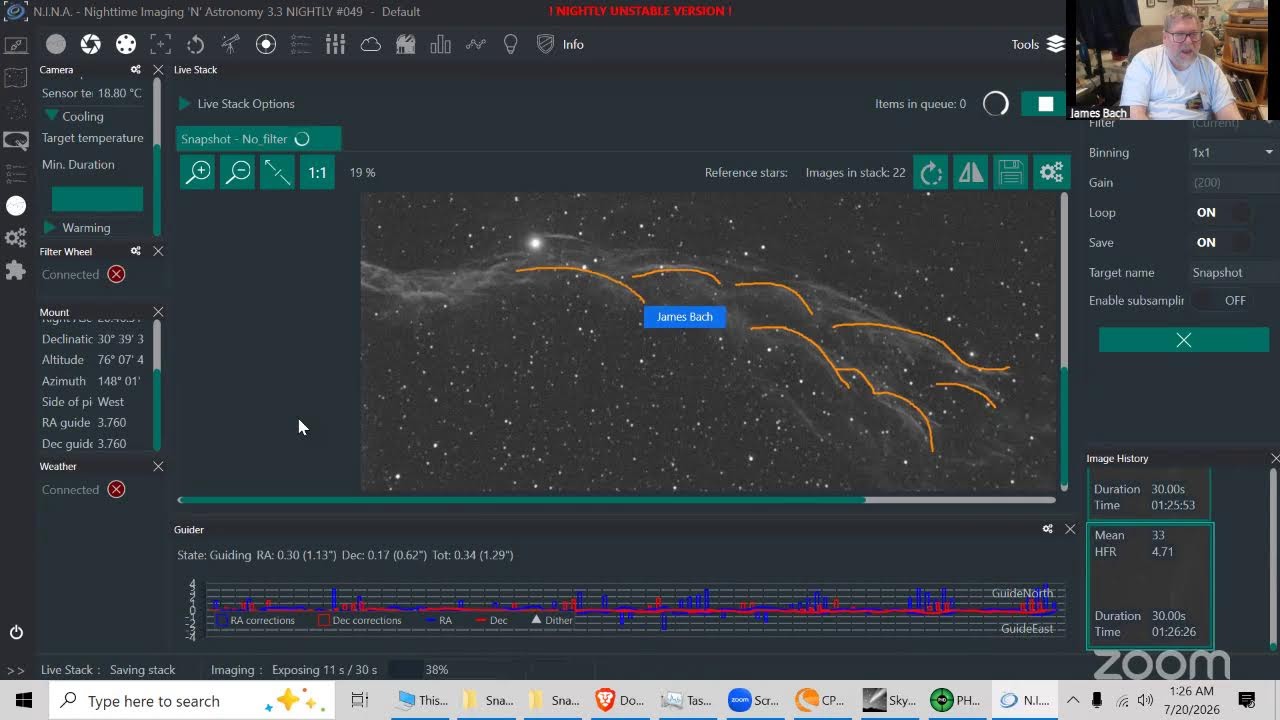Click the flip image mirror icon
Image resolution: width=1280 pixels, height=720 pixels.
tap(971, 173)
